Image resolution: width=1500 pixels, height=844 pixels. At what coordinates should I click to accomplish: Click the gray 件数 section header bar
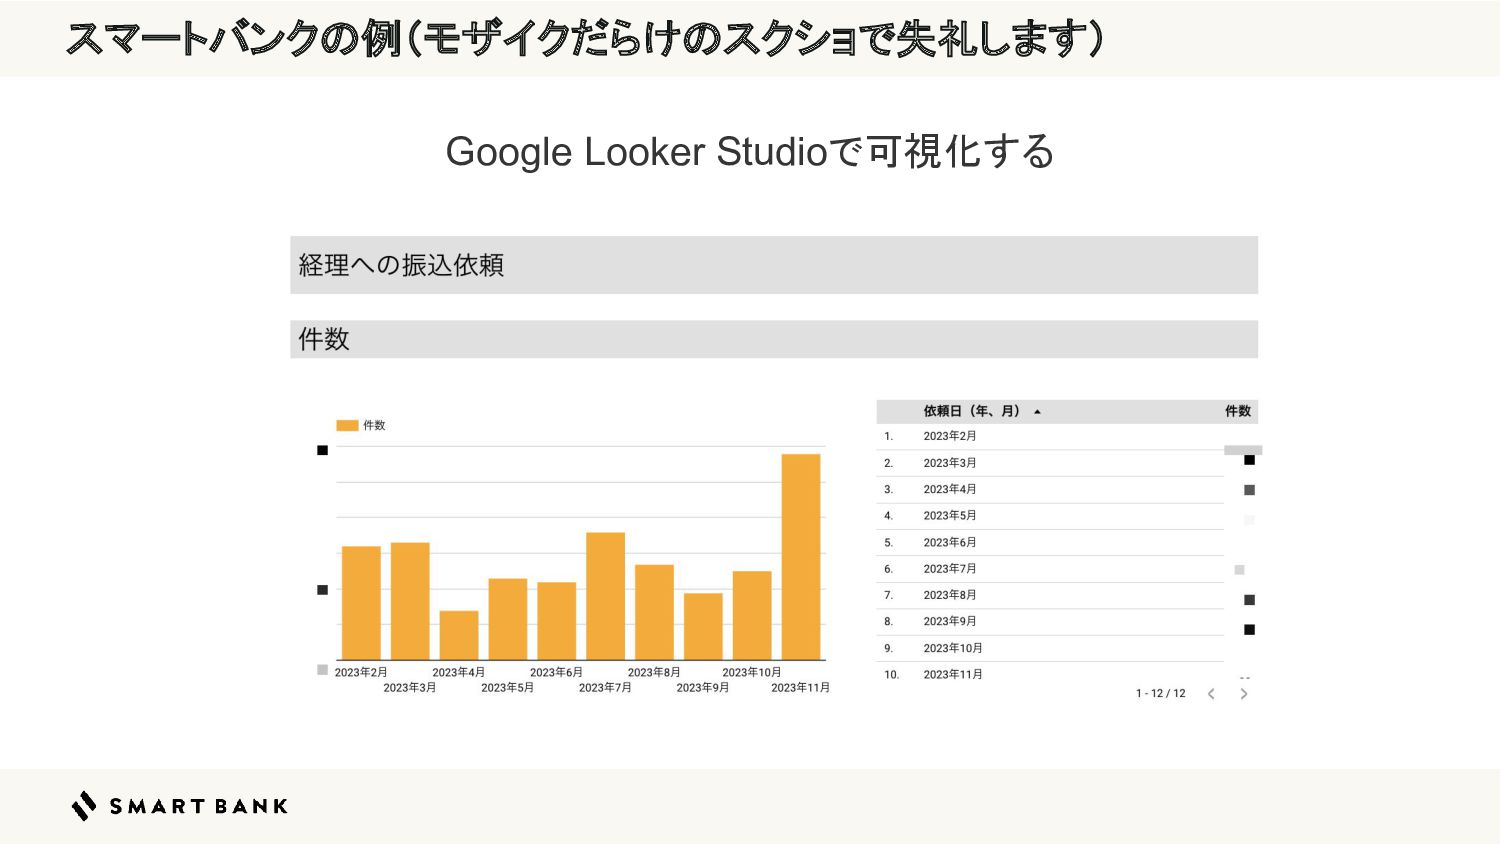(x=774, y=339)
